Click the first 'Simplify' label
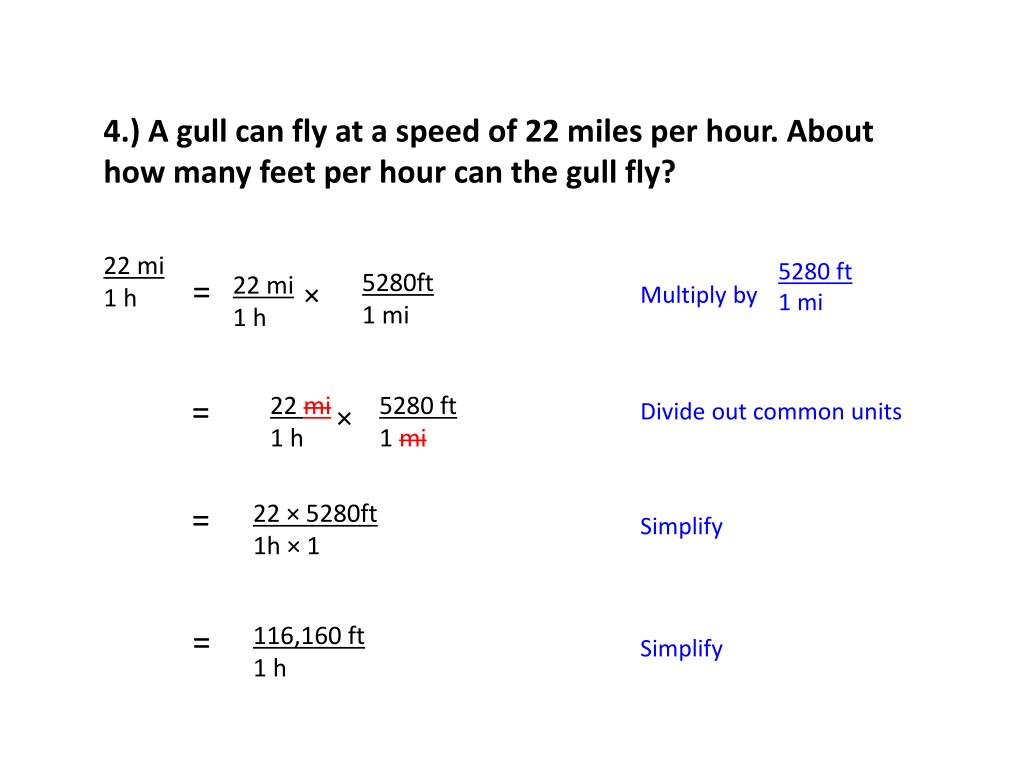 (681, 527)
